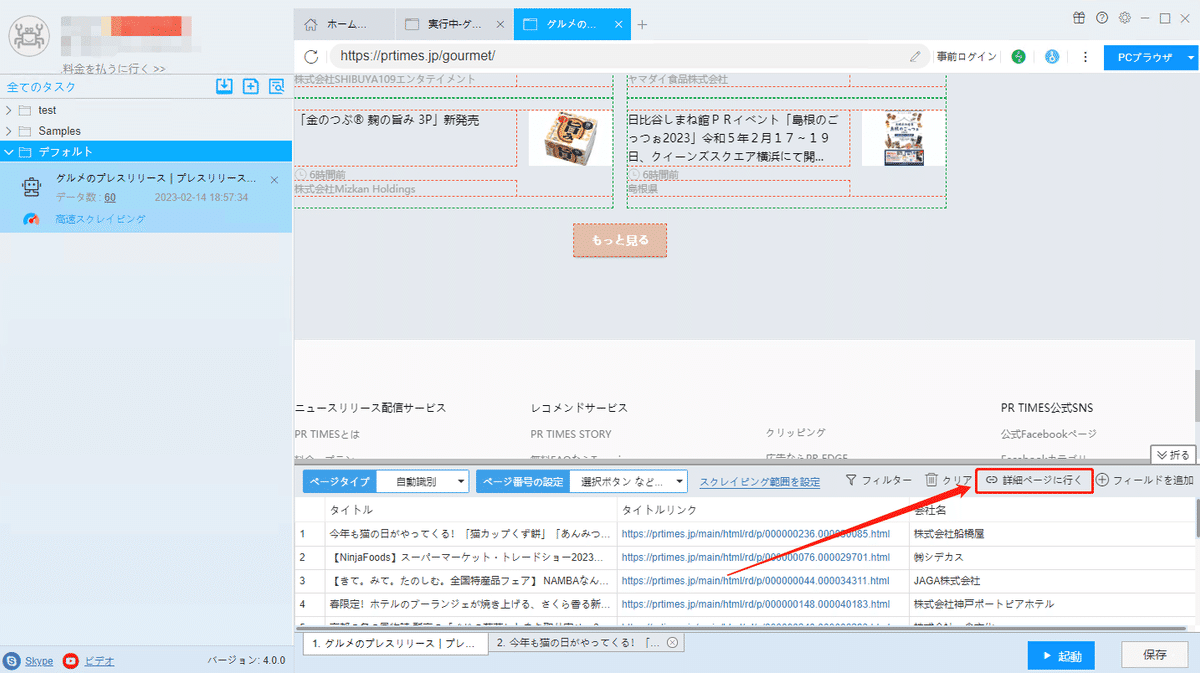Add a new tab with plus icon
The width and height of the screenshot is (1200, 673).
(642, 24)
